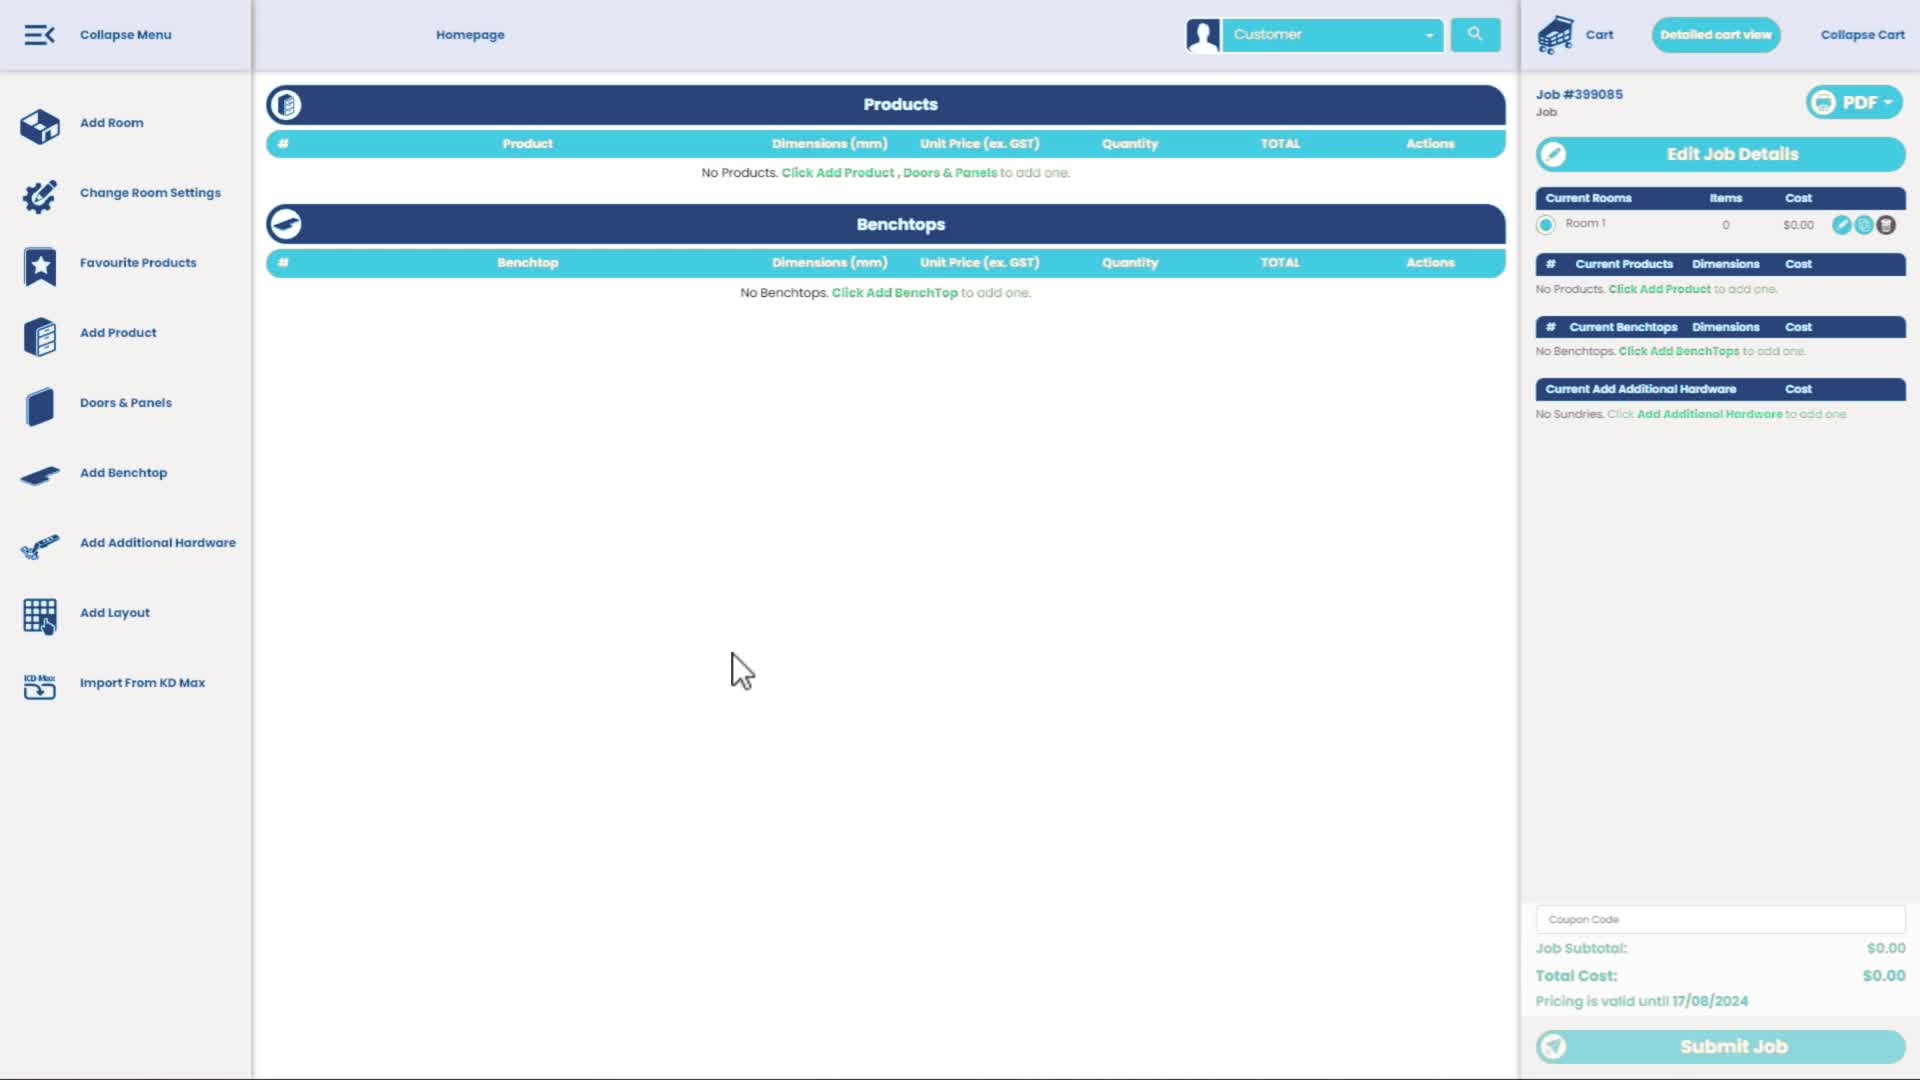Click the Products section header icon
The image size is (1920, 1080).
(x=286, y=104)
